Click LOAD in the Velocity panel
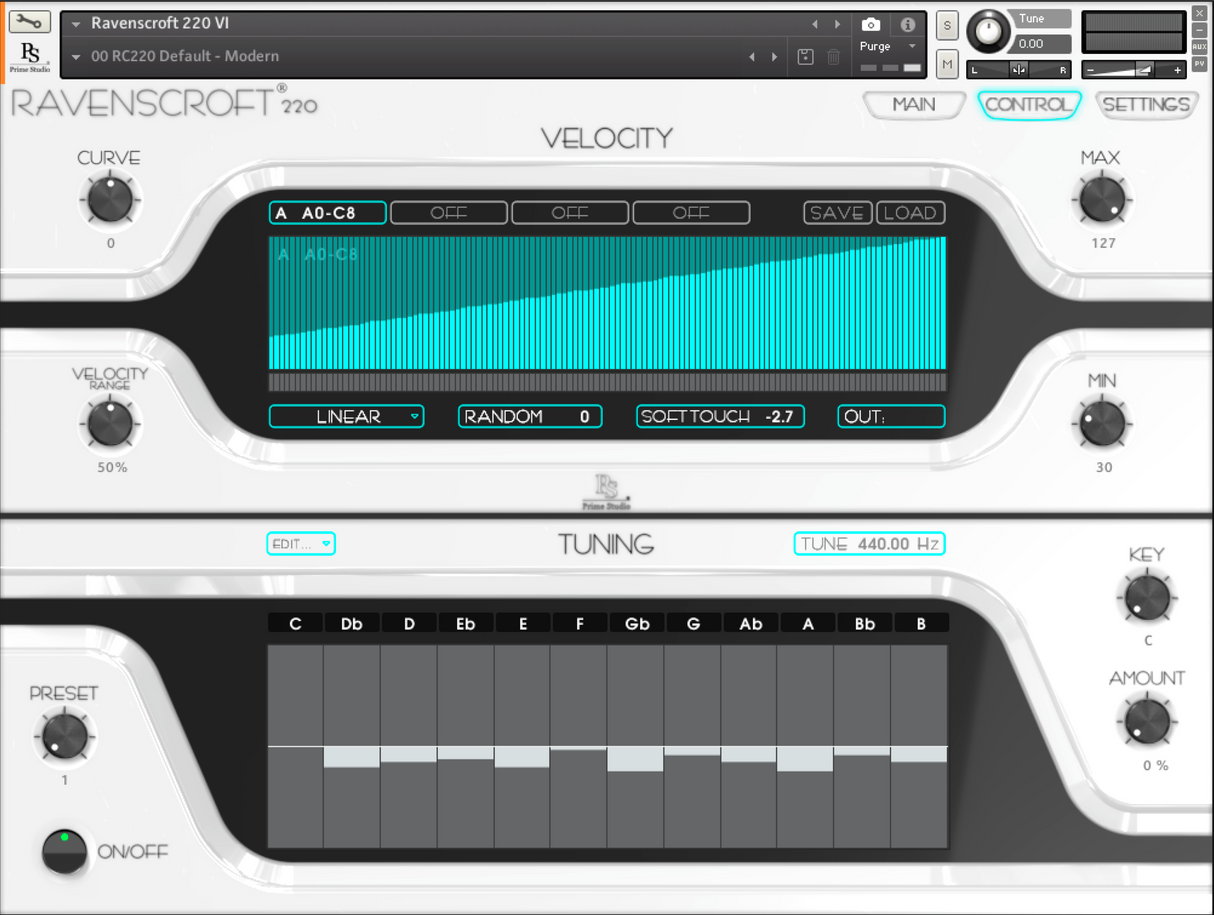 point(908,212)
